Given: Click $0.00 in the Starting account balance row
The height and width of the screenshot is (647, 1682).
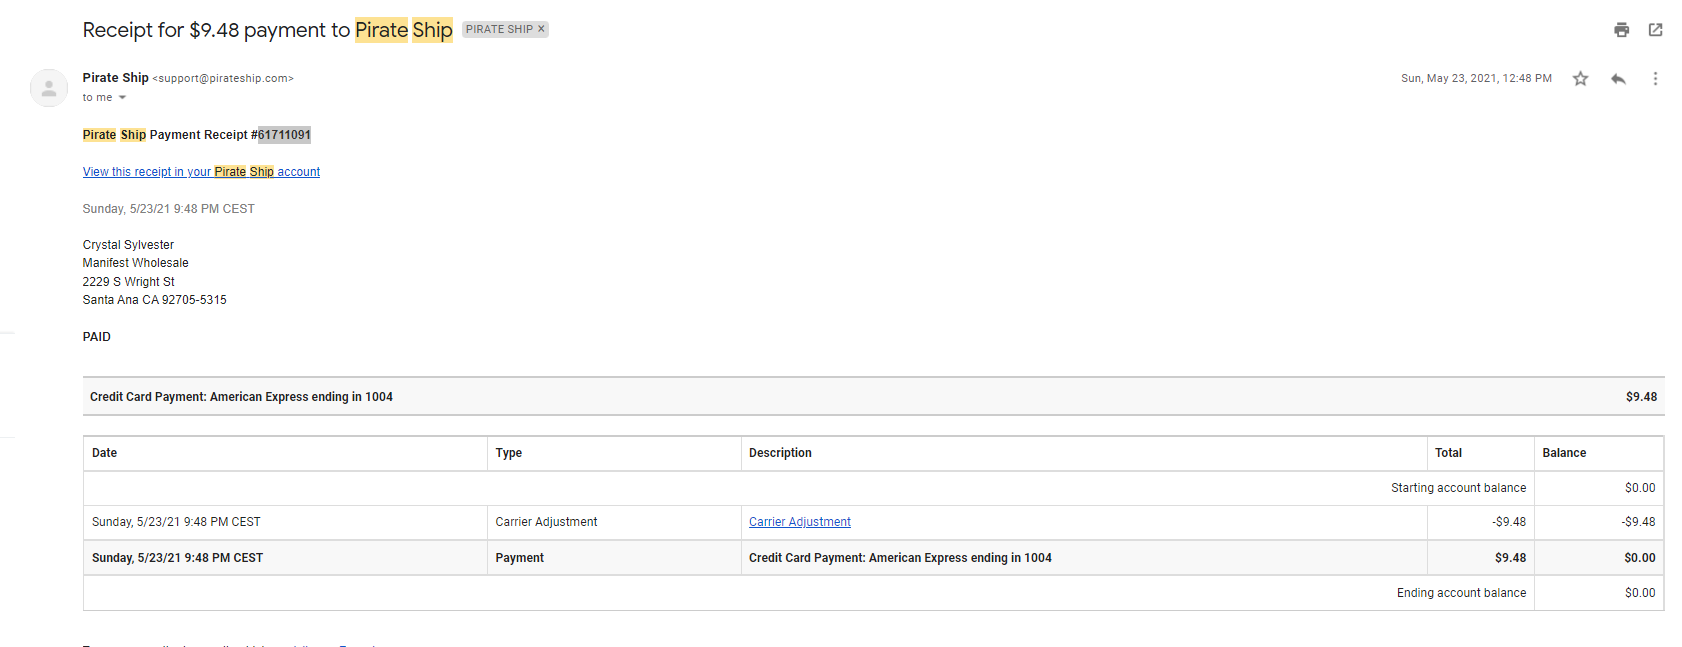Looking at the screenshot, I should point(1640,488).
